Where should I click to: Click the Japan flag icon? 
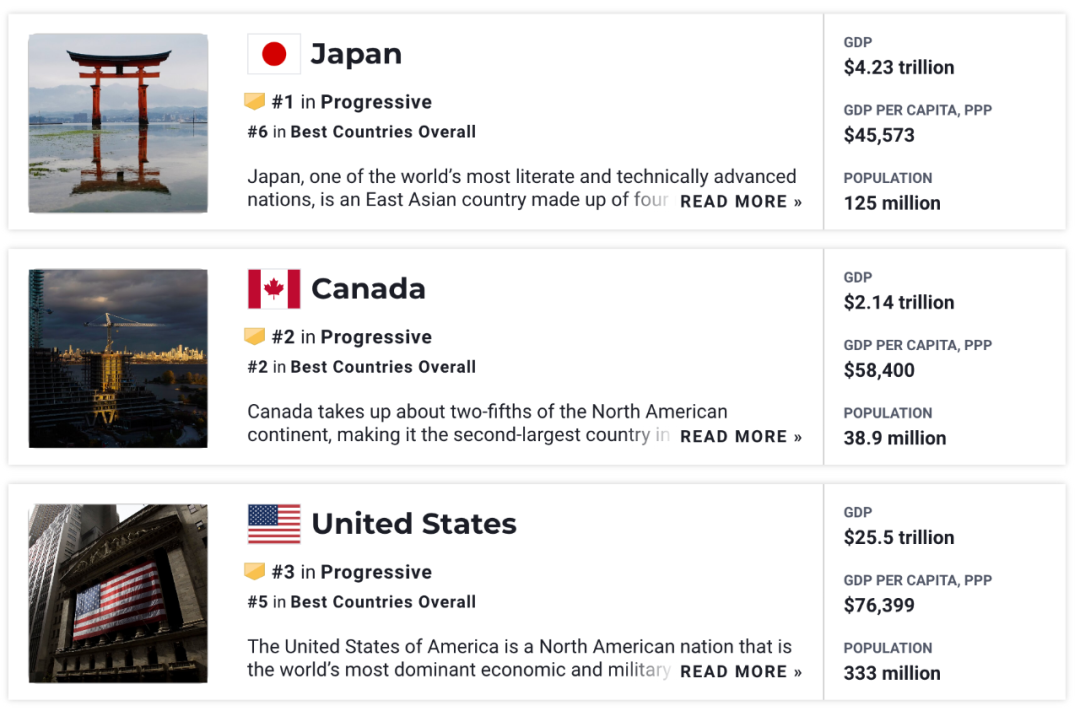tap(274, 54)
